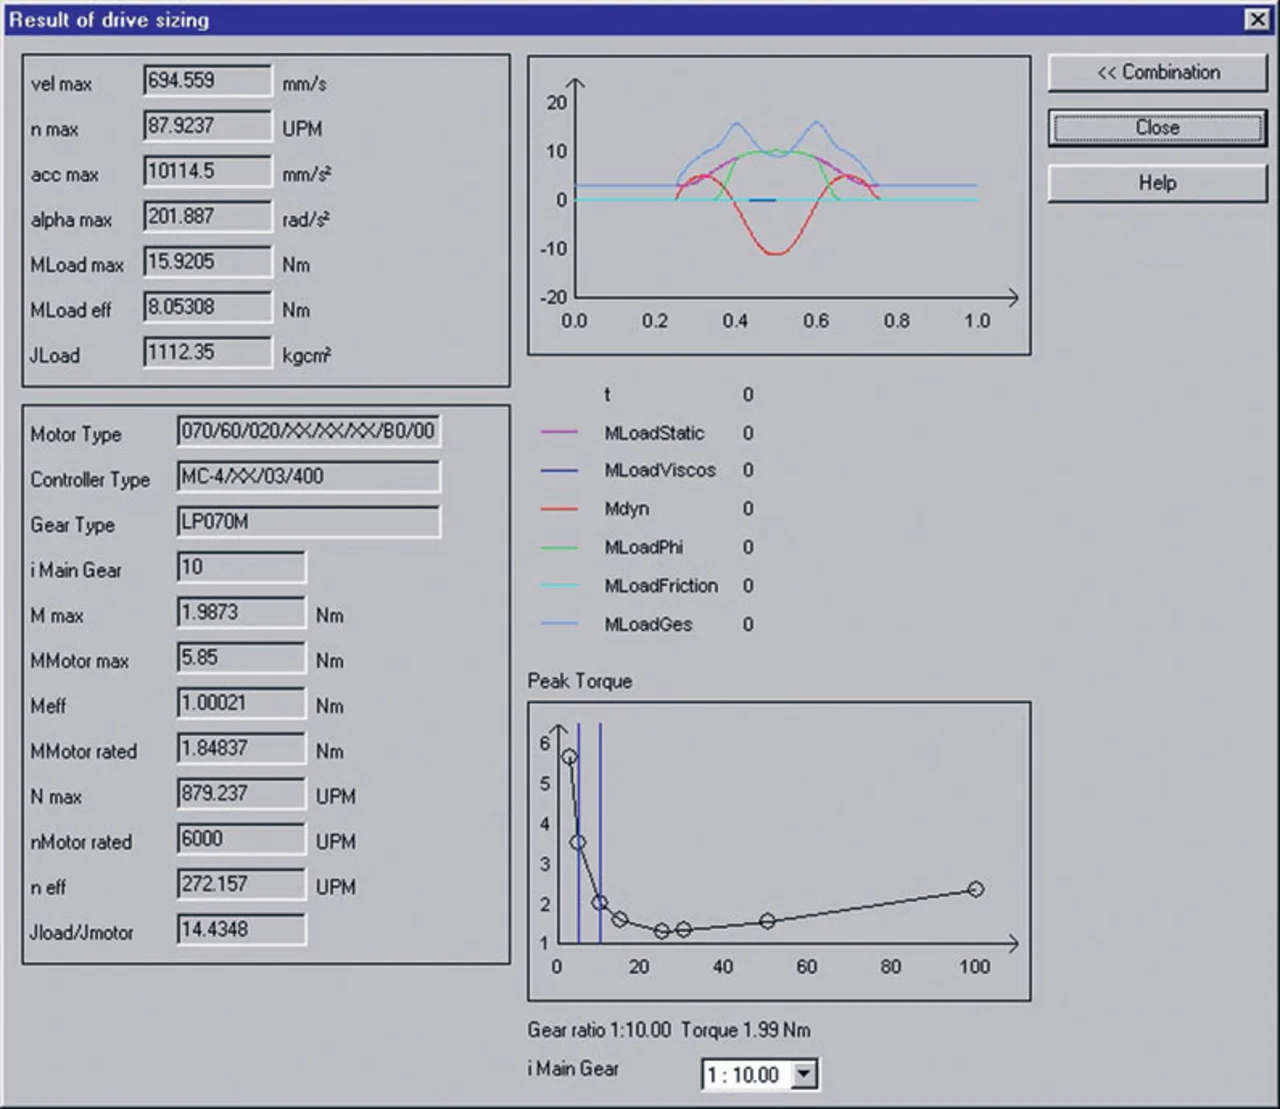Click the MLoadViscos dark blue legend line

click(x=559, y=470)
